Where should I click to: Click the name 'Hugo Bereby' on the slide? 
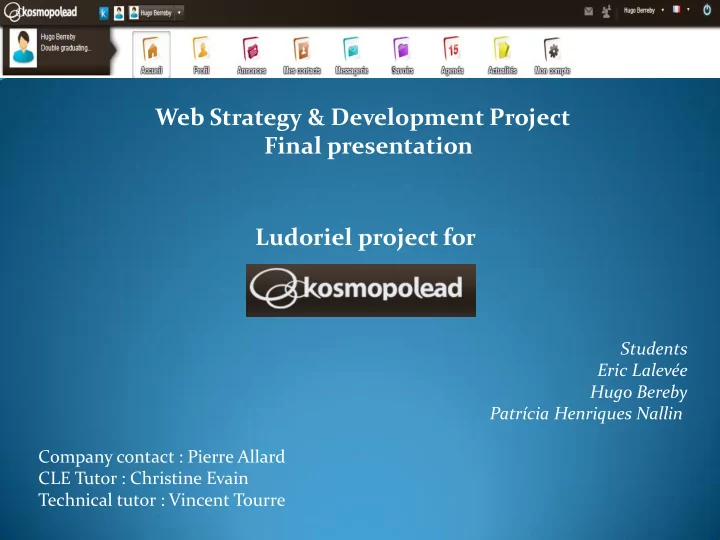point(639,392)
